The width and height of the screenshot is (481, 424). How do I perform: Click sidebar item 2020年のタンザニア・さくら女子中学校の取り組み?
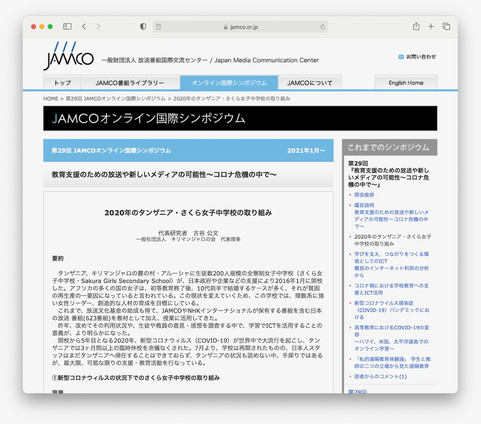point(392,240)
